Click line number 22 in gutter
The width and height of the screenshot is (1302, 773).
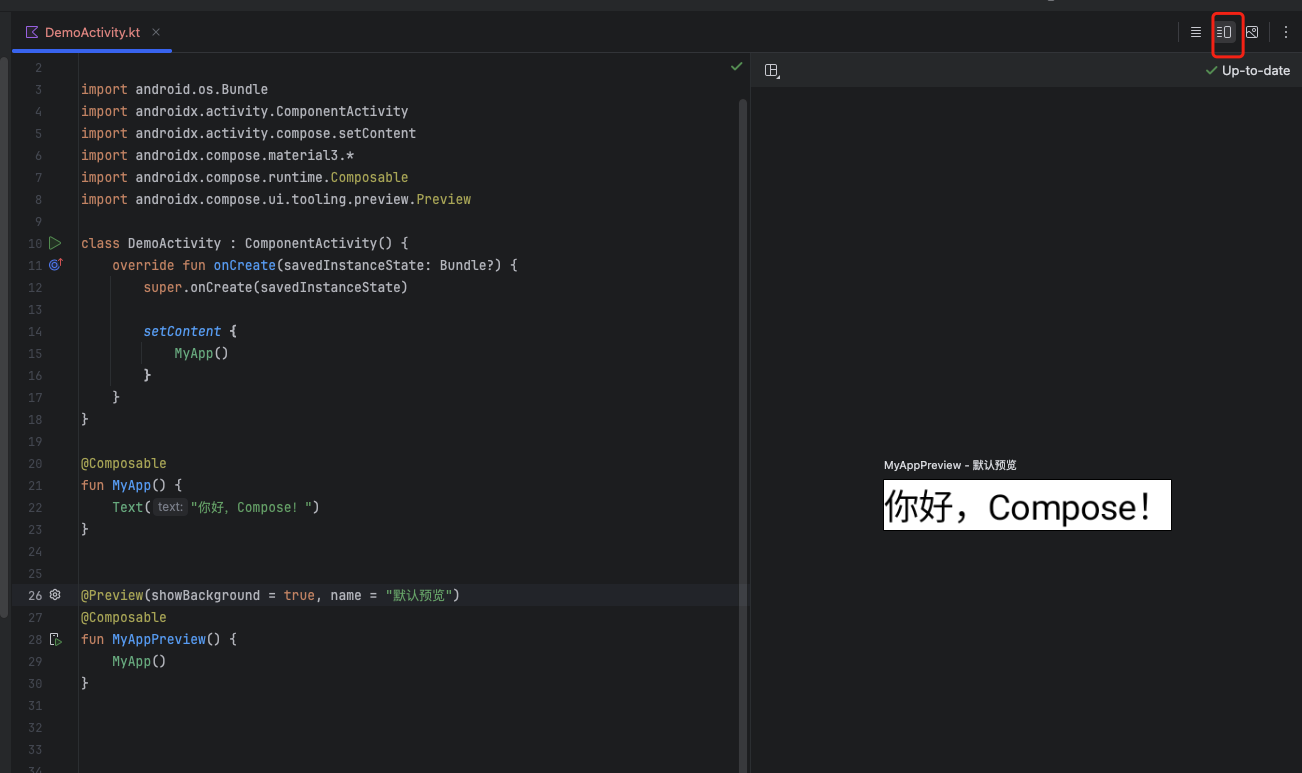pyautogui.click(x=35, y=507)
